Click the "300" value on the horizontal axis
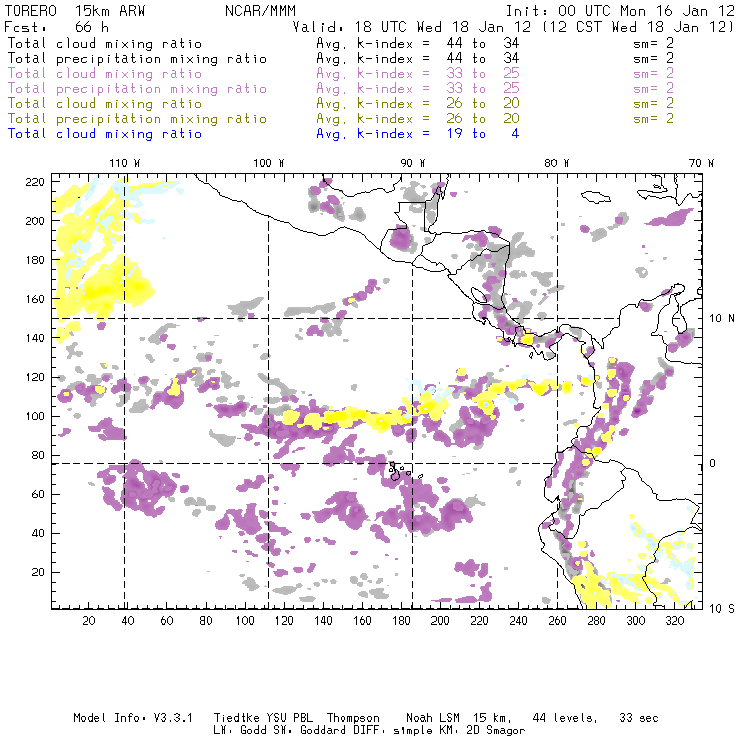 tap(636, 621)
